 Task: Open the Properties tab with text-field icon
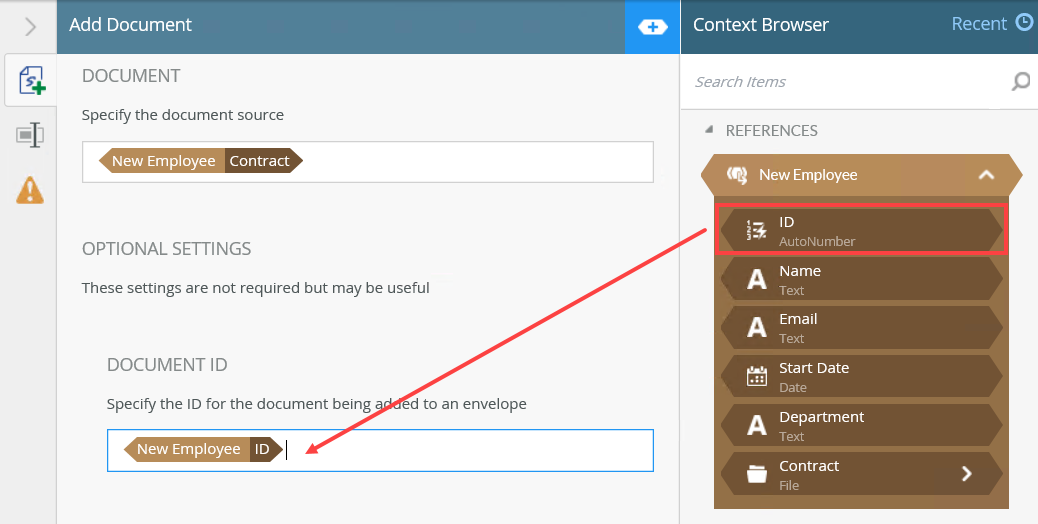30,136
